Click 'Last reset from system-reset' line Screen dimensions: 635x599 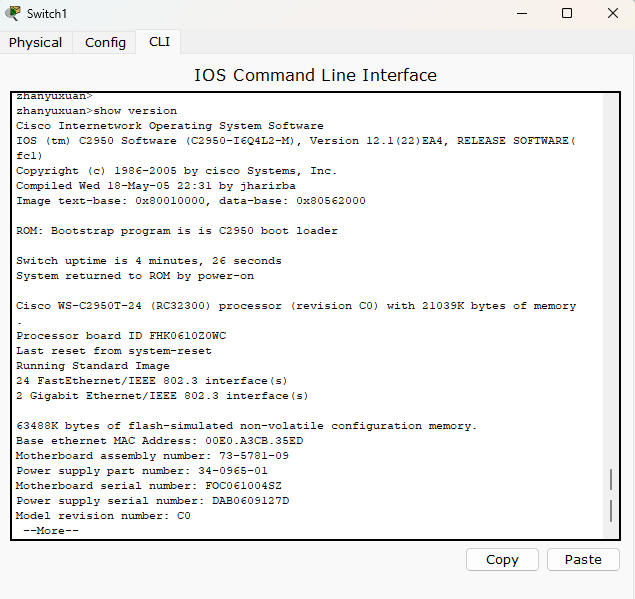click(114, 350)
